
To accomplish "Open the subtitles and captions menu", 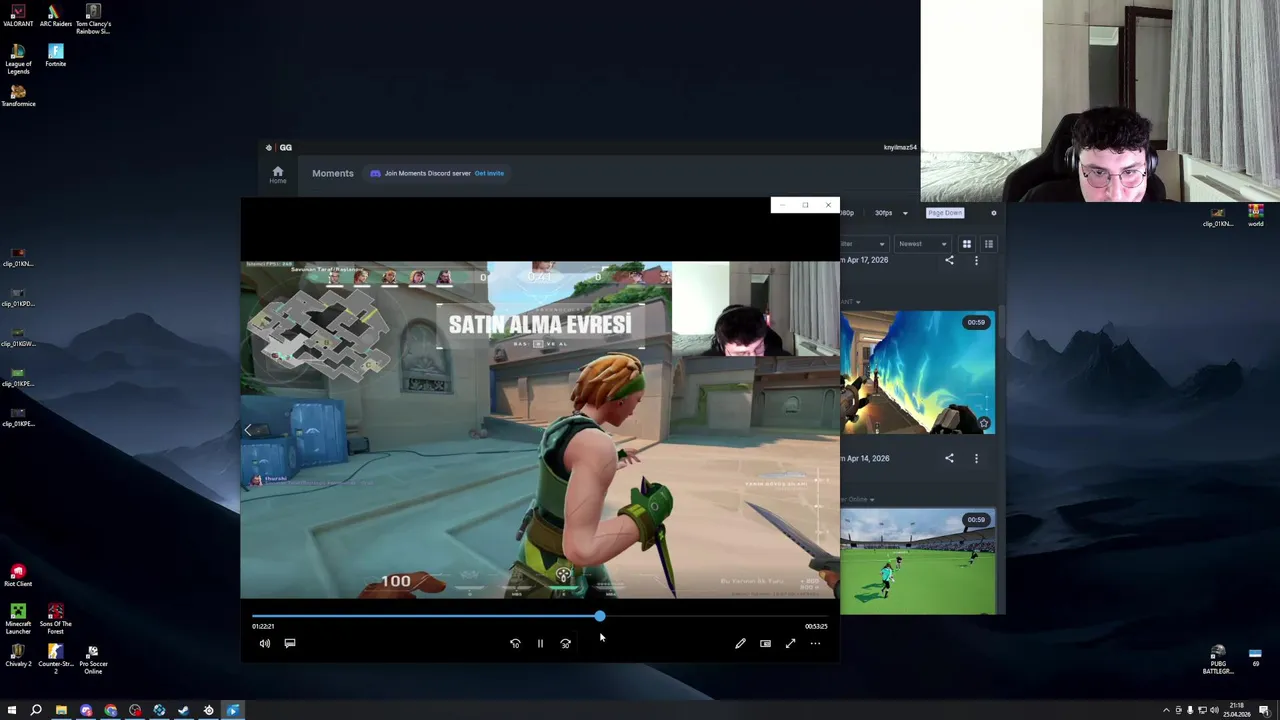I will (x=290, y=643).
